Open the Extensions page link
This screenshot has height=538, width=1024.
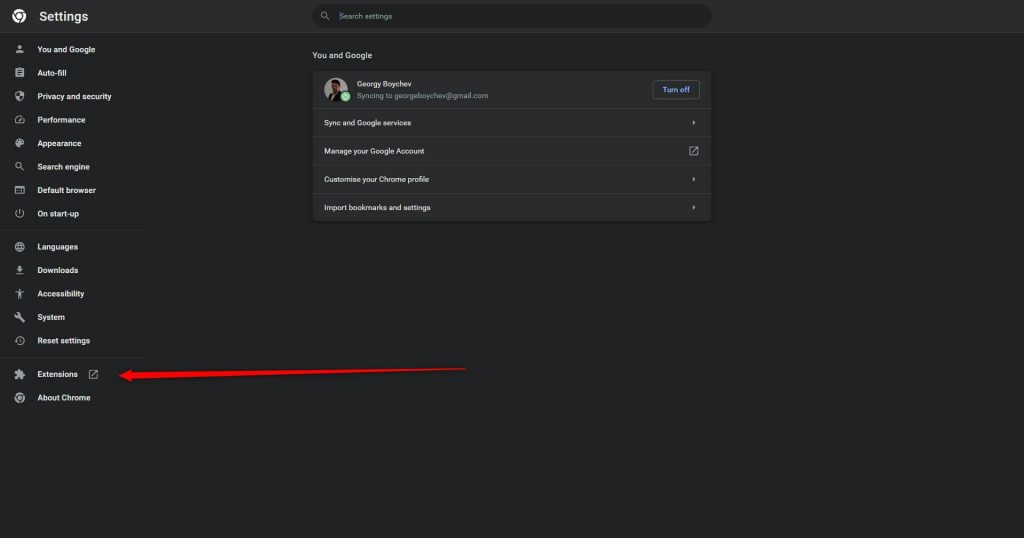click(57, 374)
